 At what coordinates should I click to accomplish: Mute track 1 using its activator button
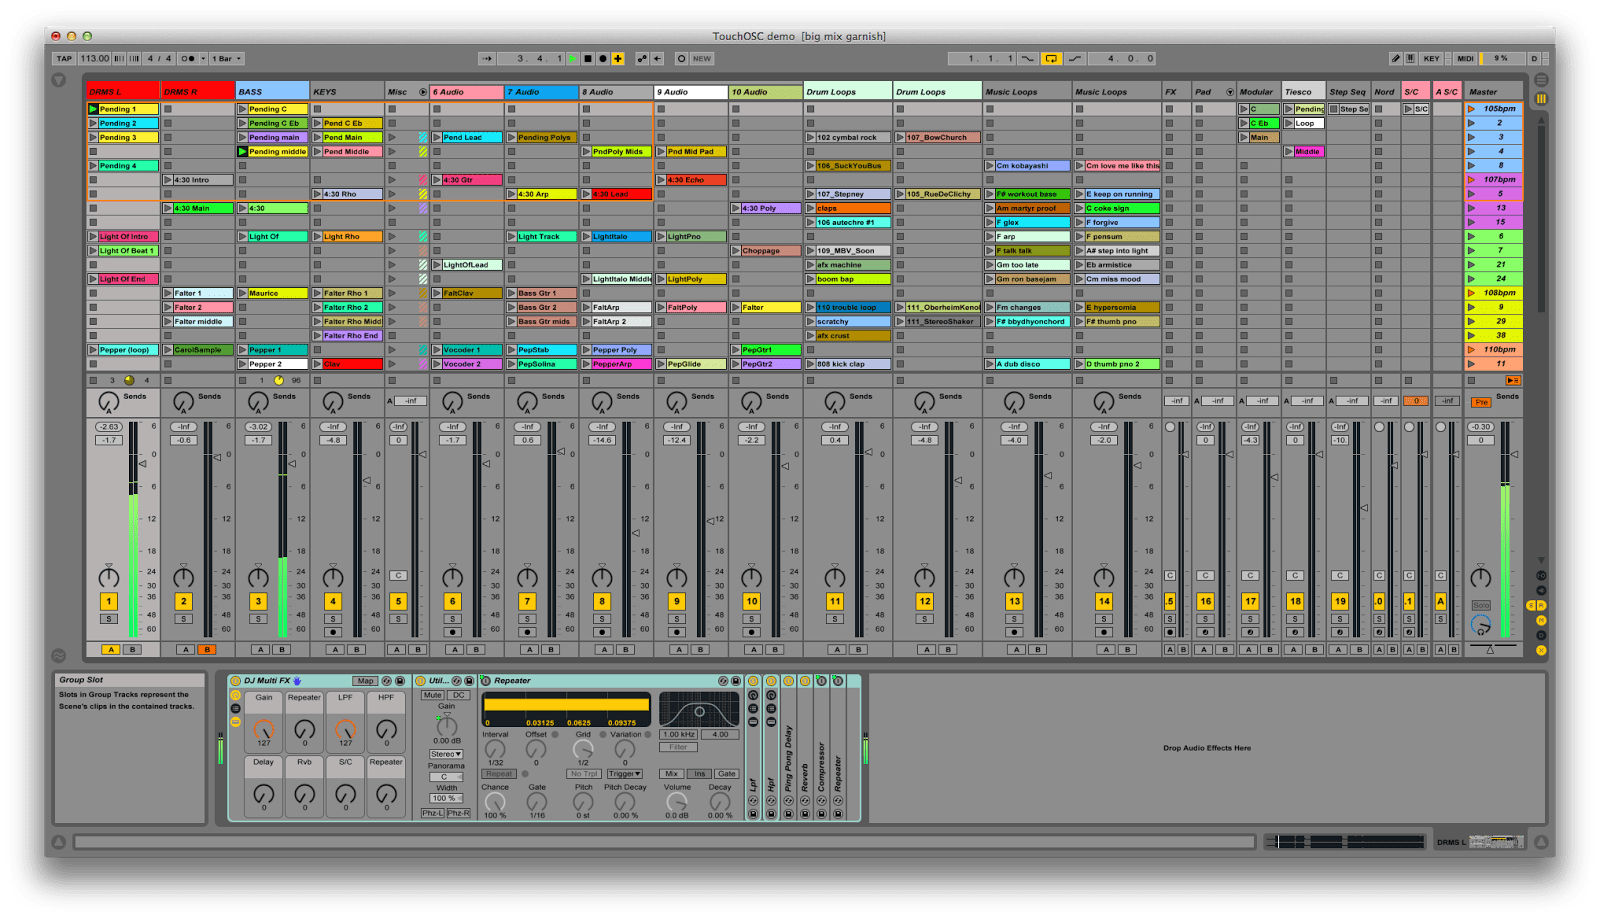tap(109, 601)
